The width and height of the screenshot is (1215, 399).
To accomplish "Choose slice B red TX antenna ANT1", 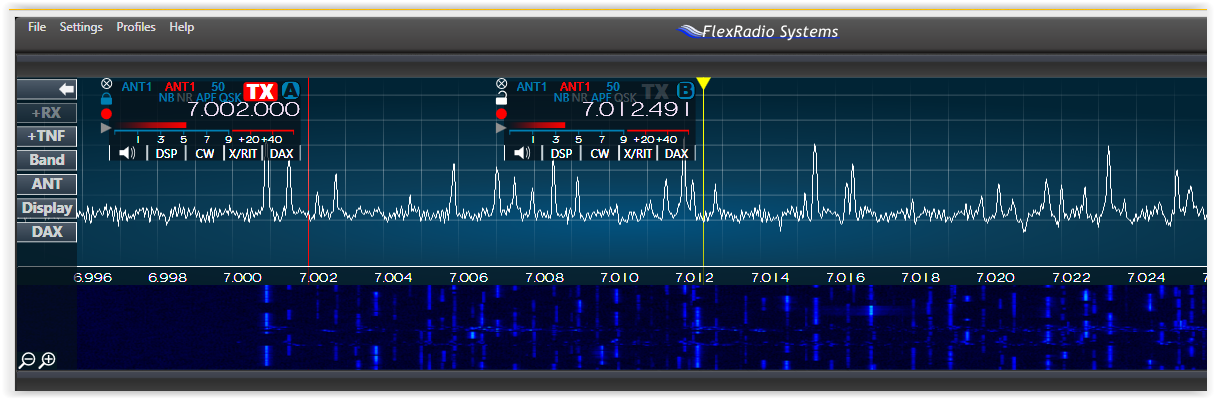I will click(575, 87).
